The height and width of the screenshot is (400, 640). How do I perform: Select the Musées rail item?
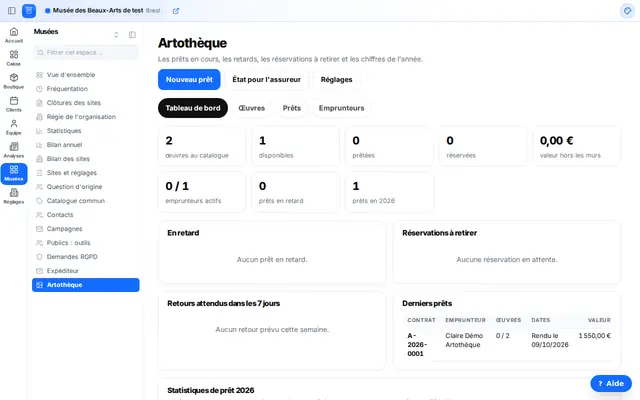(14, 173)
